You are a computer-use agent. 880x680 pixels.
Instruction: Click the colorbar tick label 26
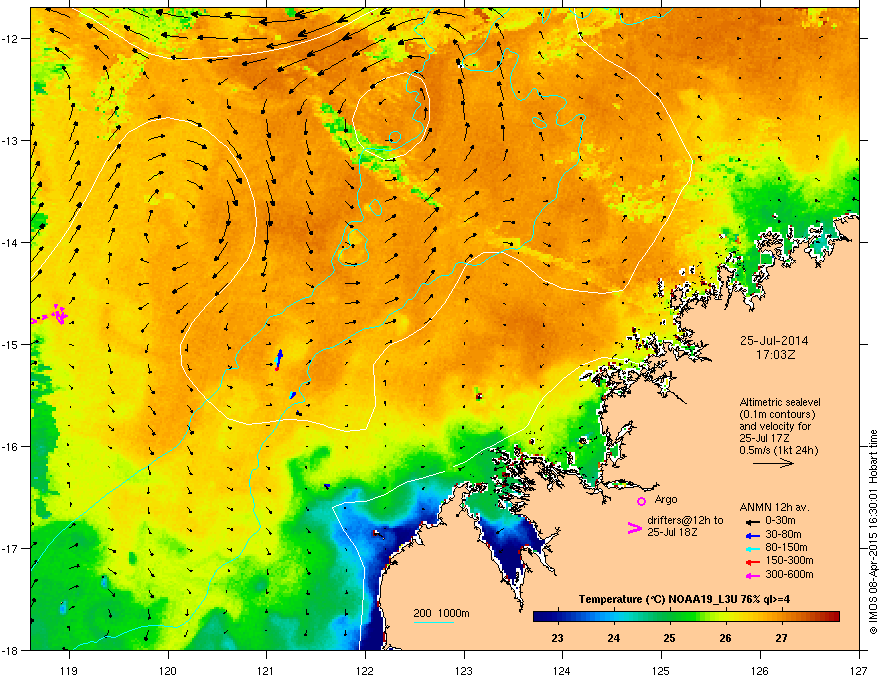726,638
